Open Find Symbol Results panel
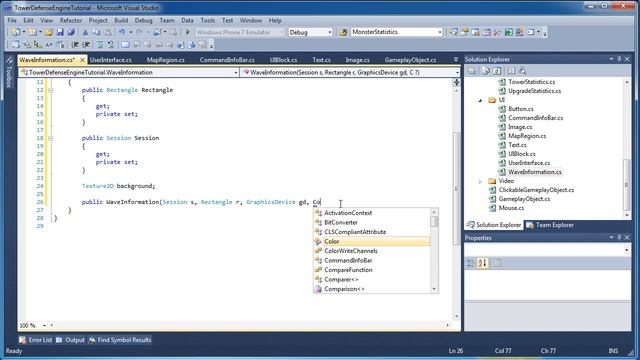This screenshot has width=640, height=360. pyautogui.click(x=120, y=340)
